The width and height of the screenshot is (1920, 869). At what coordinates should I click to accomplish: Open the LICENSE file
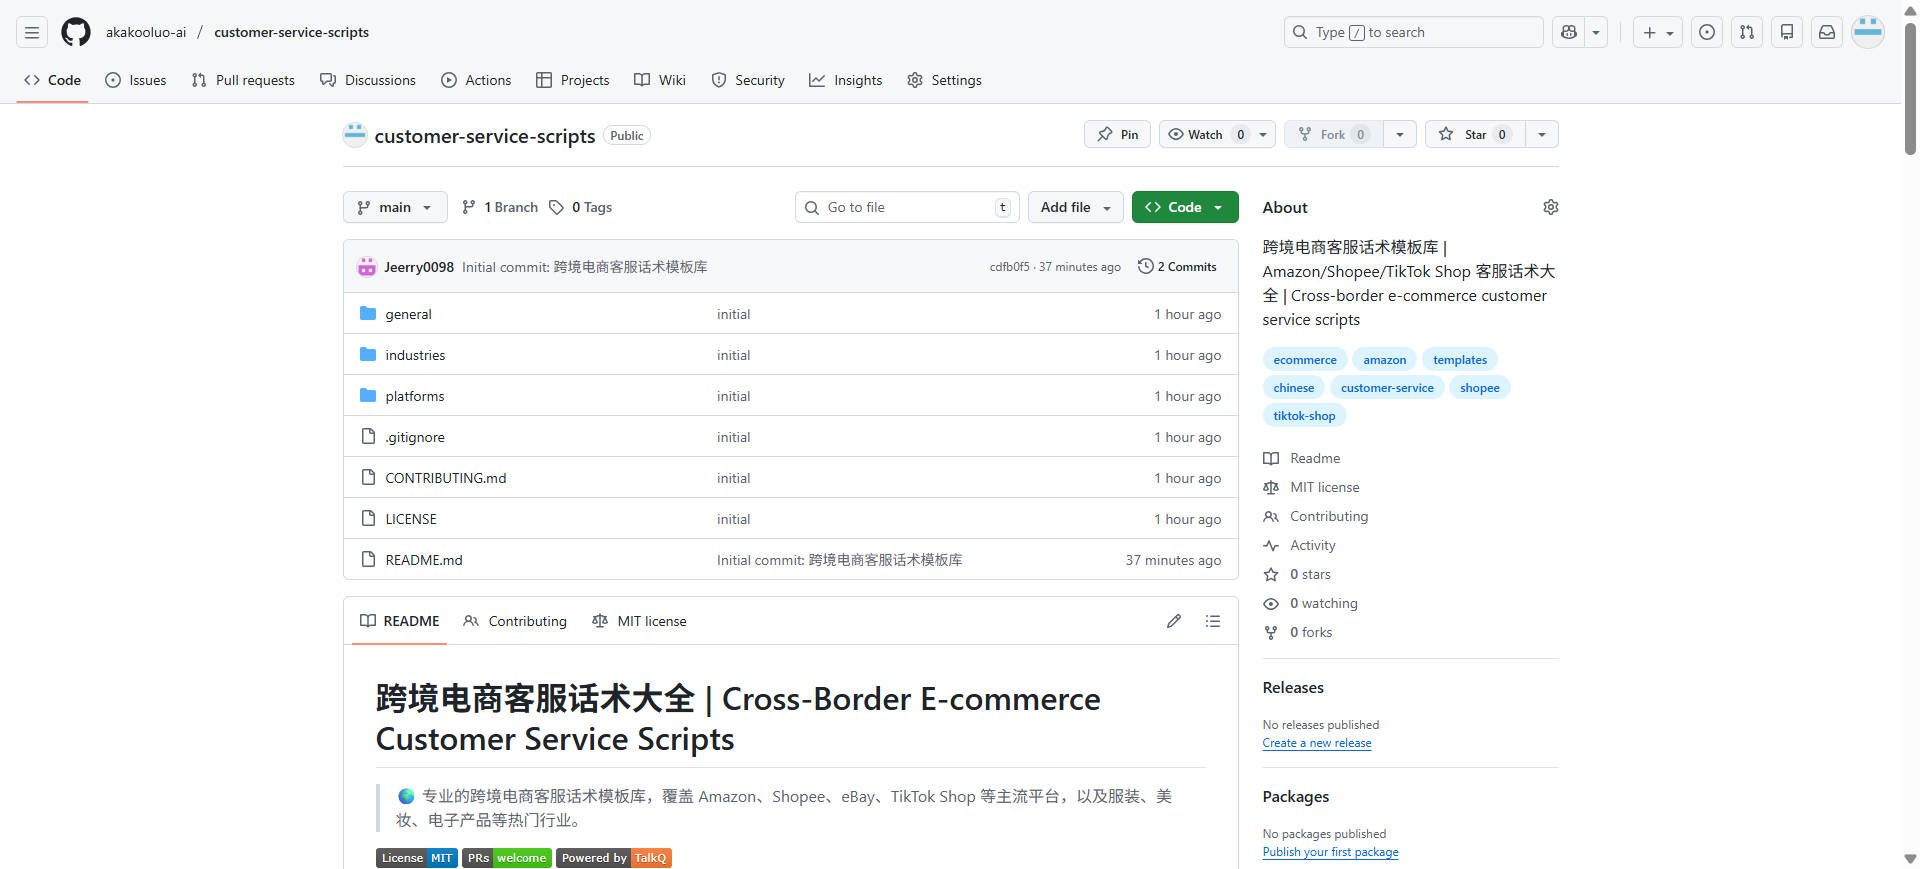click(x=411, y=519)
